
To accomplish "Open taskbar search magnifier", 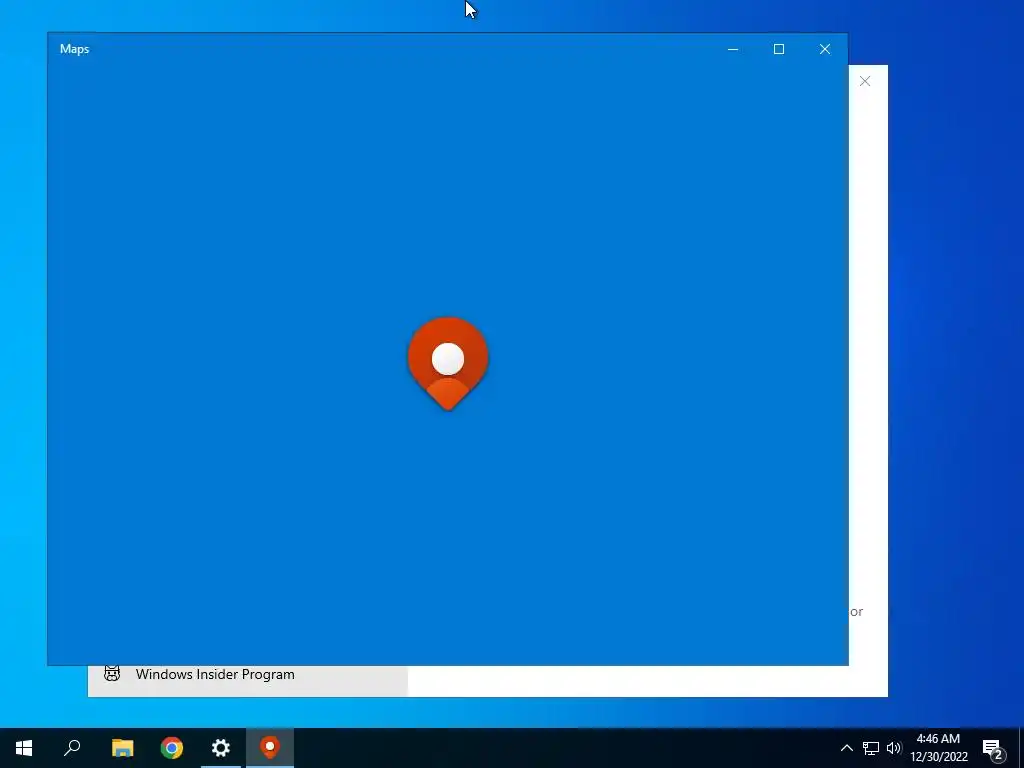I will coord(72,748).
